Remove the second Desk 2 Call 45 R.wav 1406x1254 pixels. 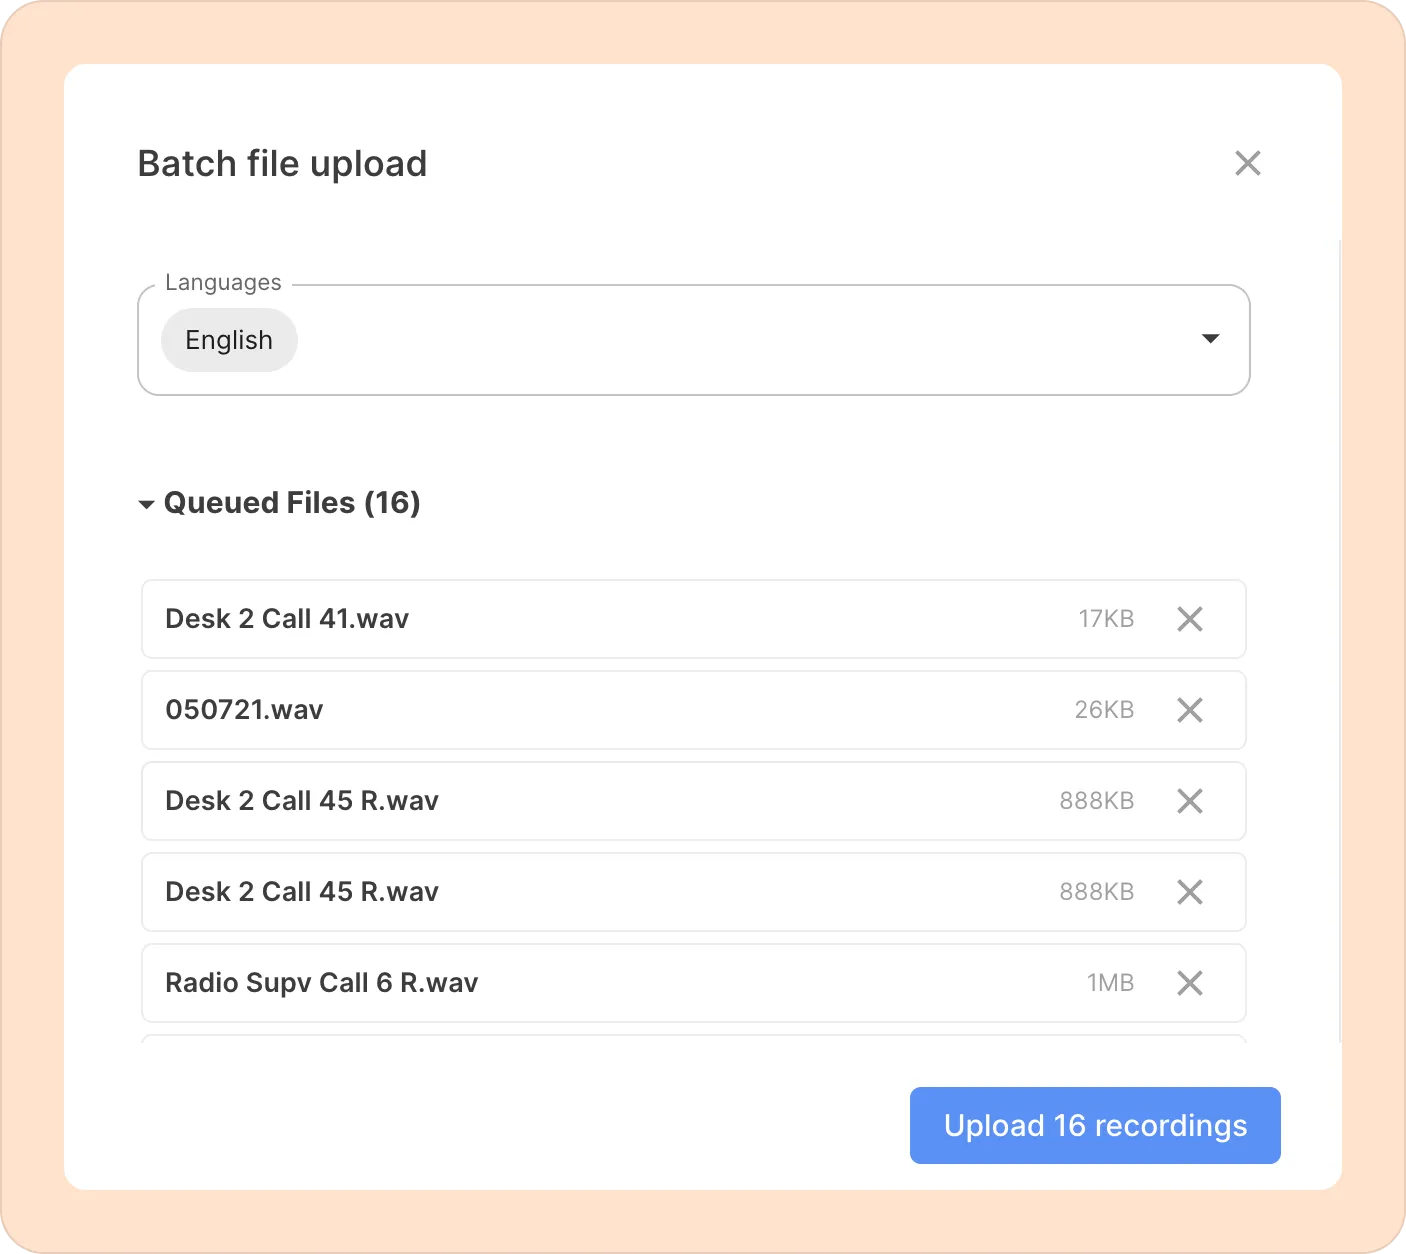(1189, 892)
